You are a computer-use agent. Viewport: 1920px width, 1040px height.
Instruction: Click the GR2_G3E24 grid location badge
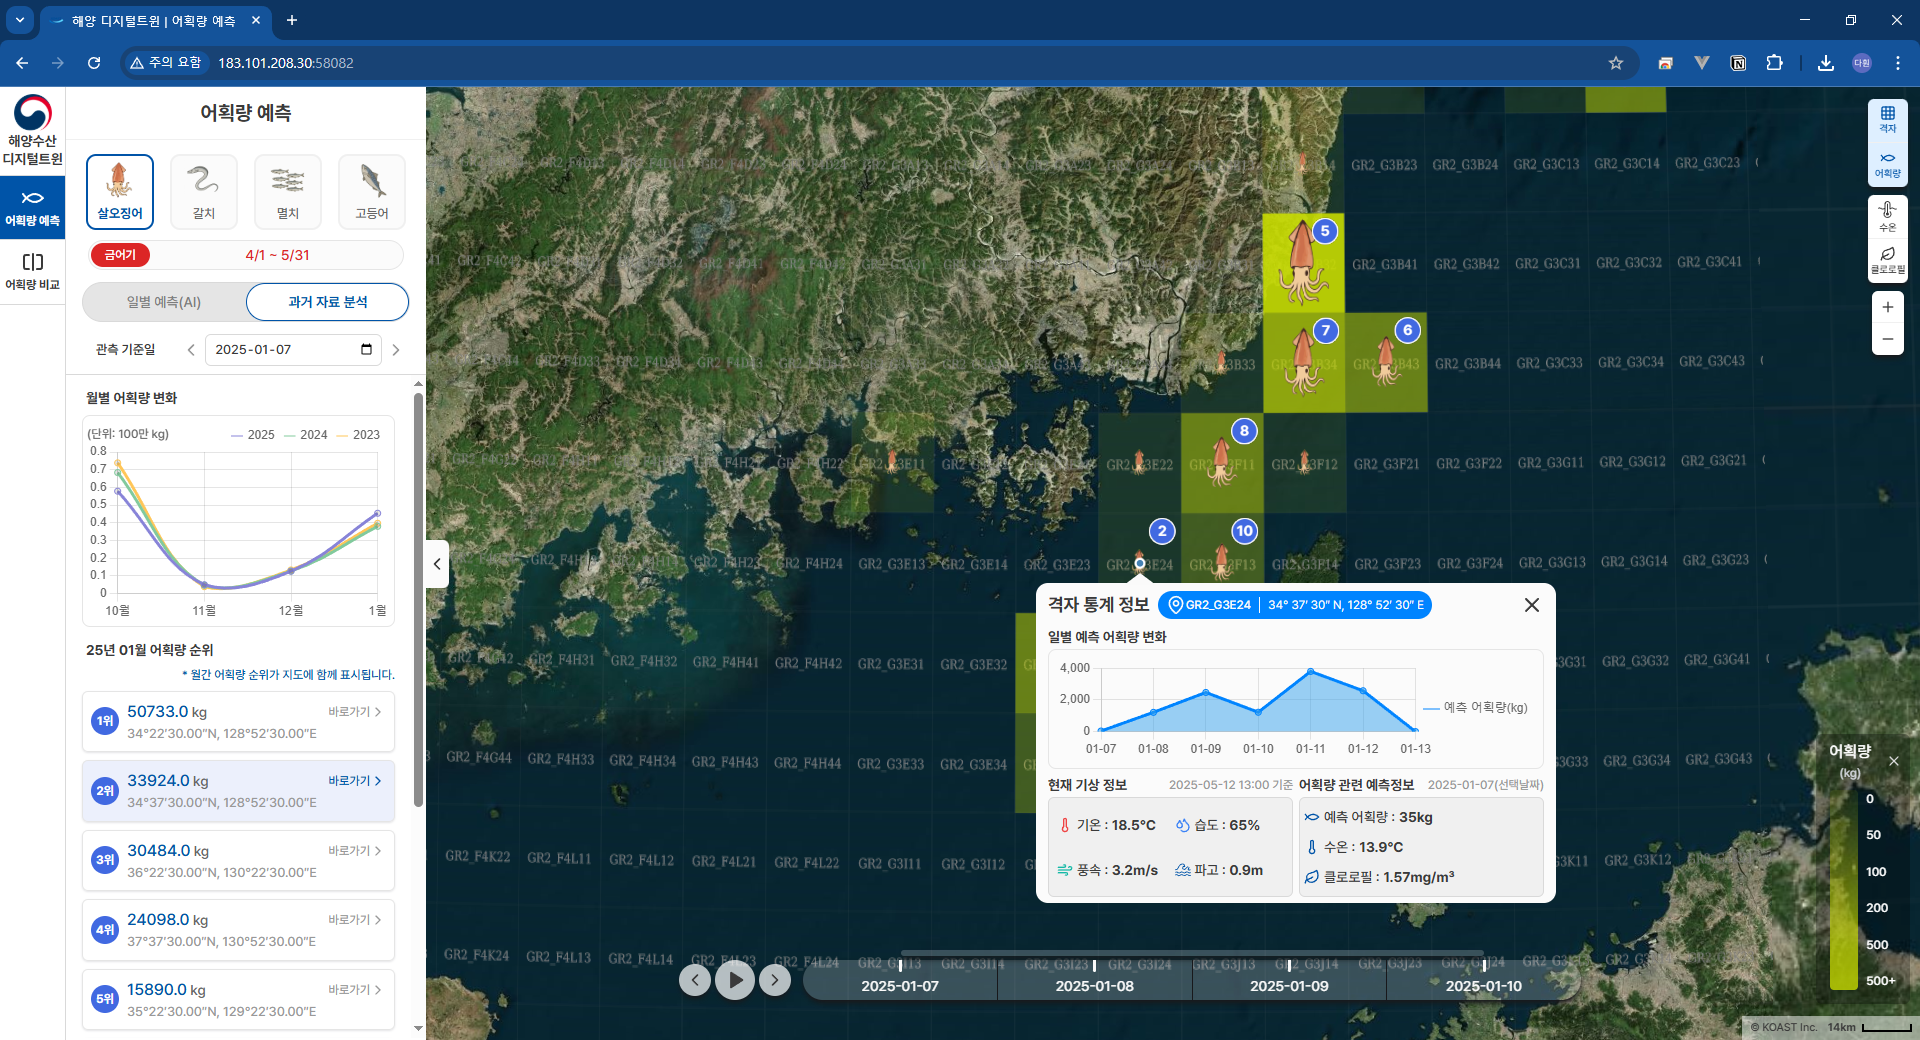tap(1294, 605)
